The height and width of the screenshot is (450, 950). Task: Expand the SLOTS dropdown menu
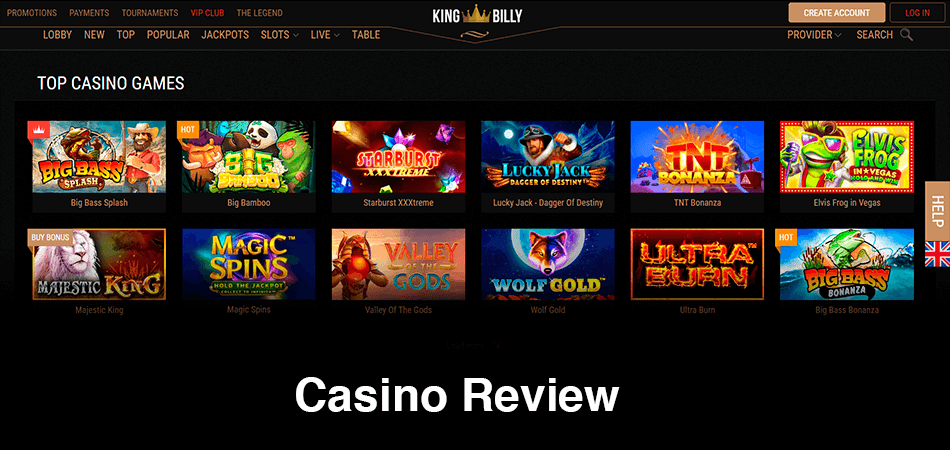(280, 35)
